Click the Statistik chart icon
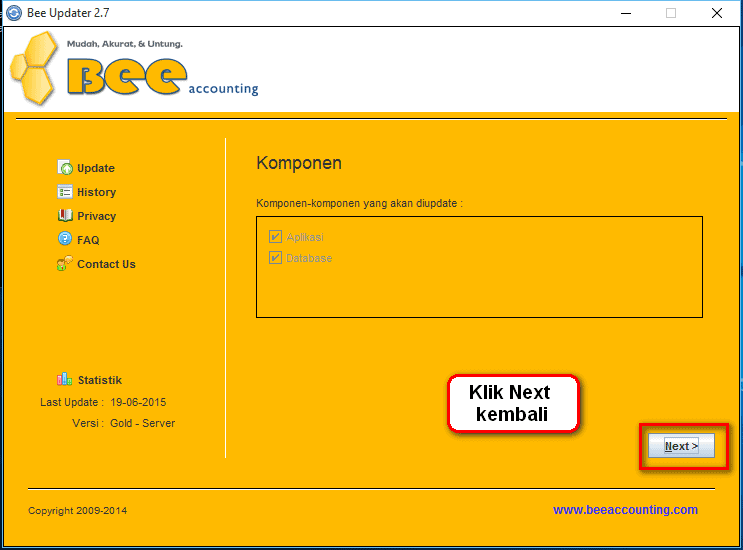 click(64, 379)
